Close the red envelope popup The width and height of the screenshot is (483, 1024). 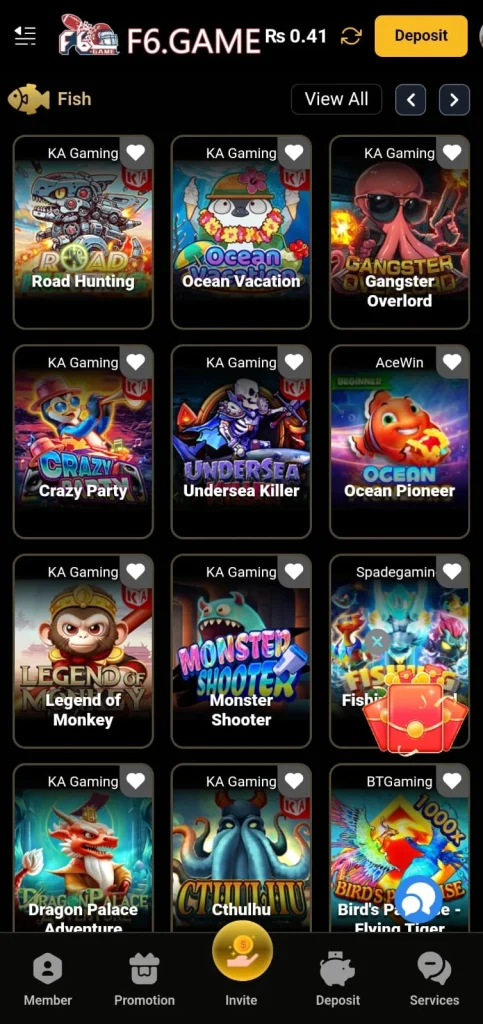point(377,643)
